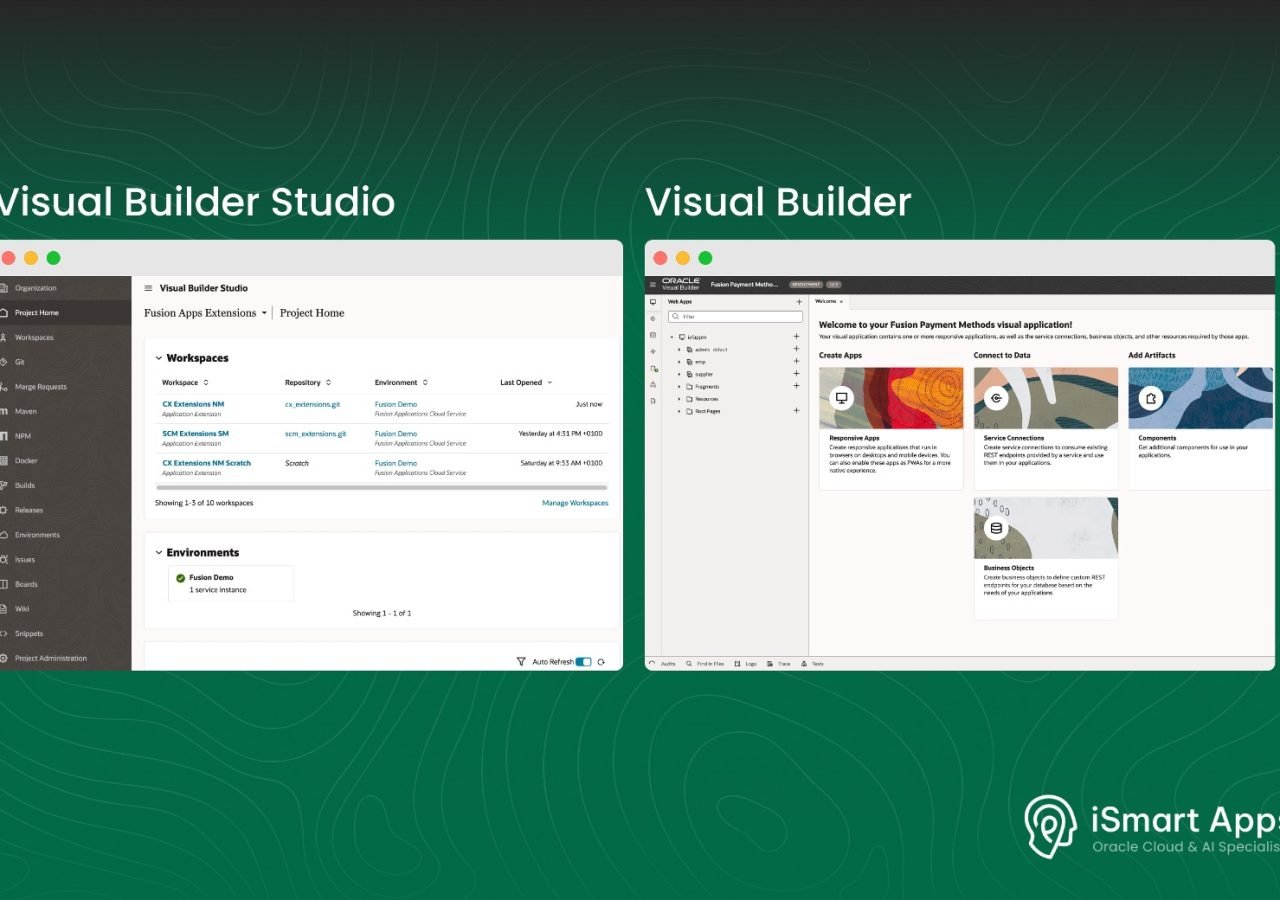Open the Logs panel in bottom bar

tap(745, 663)
